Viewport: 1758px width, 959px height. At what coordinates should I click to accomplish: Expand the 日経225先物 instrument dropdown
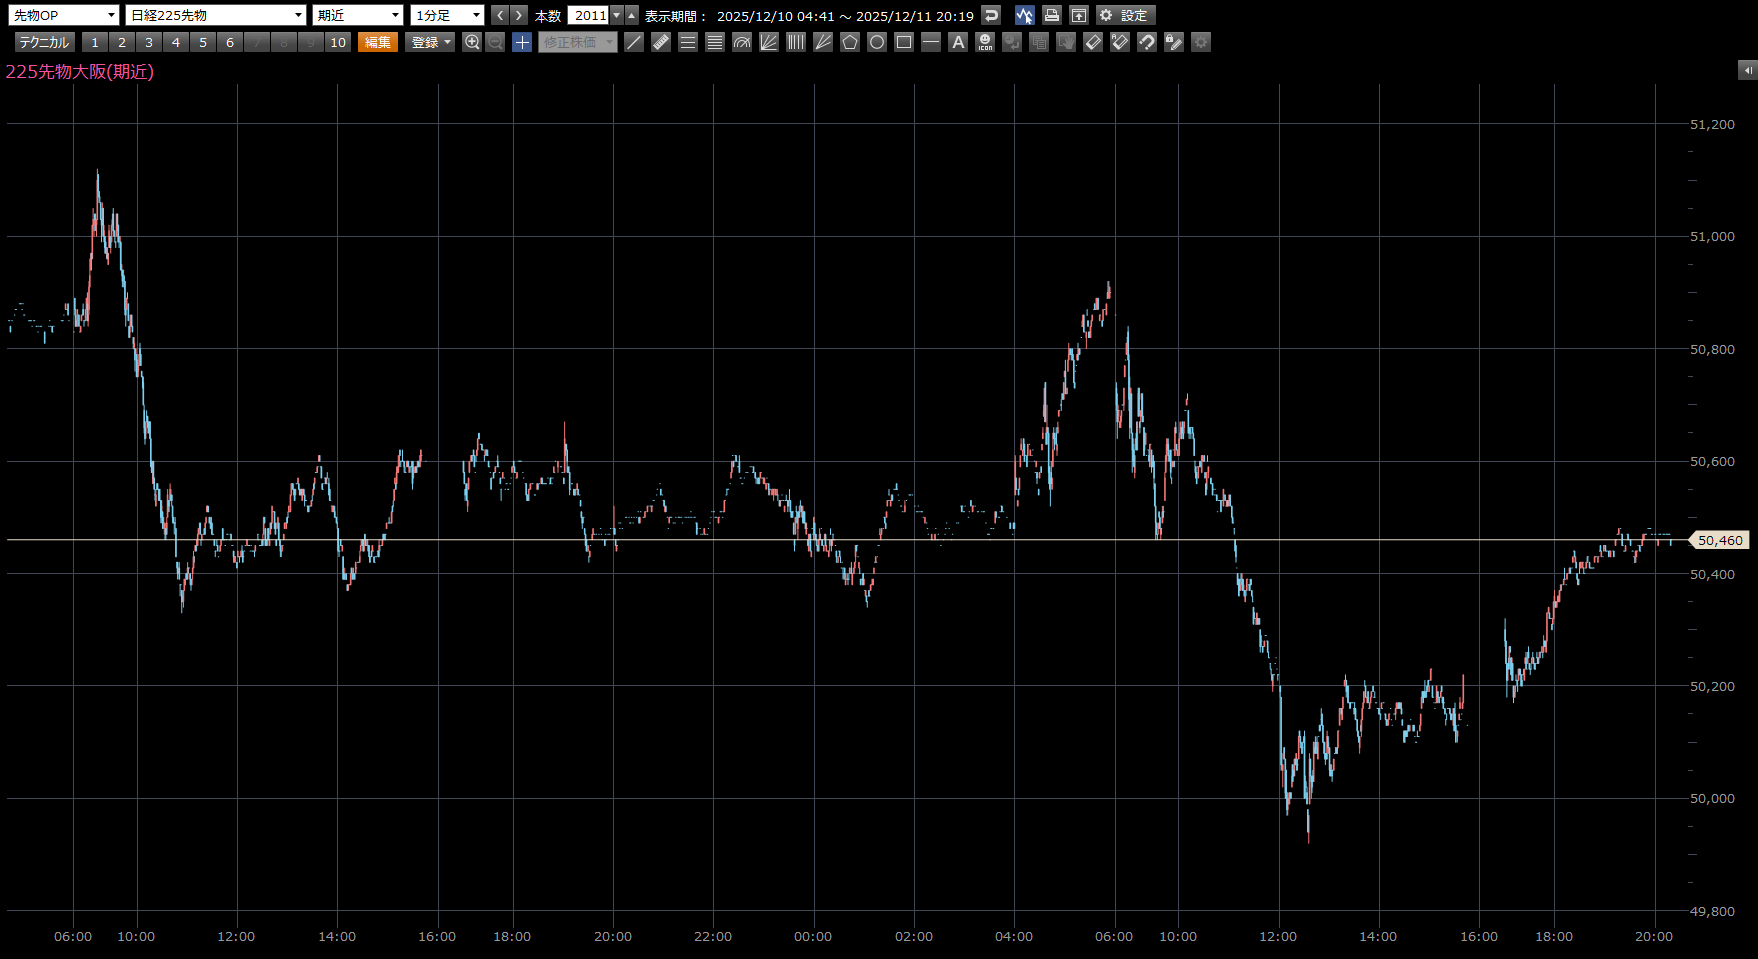pos(215,15)
